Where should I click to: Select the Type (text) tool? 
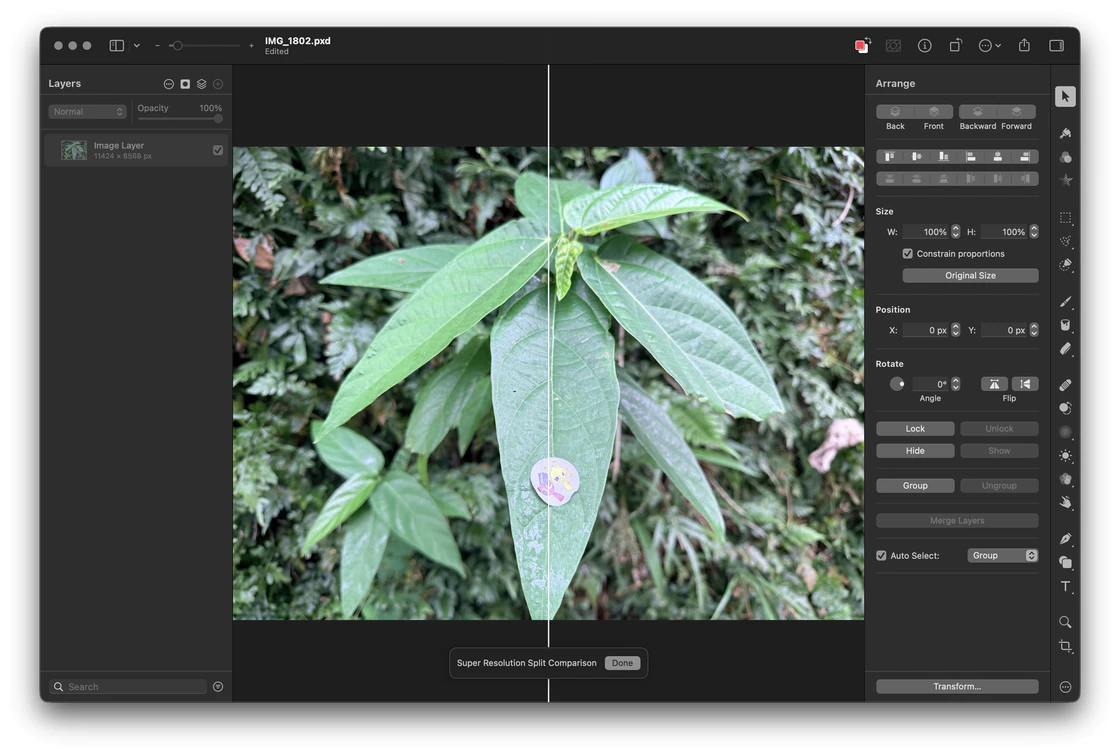(x=1065, y=587)
